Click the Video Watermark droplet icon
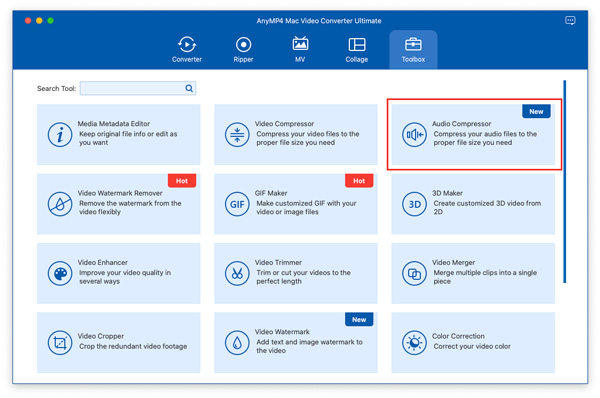600x398 pixels. click(x=237, y=343)
